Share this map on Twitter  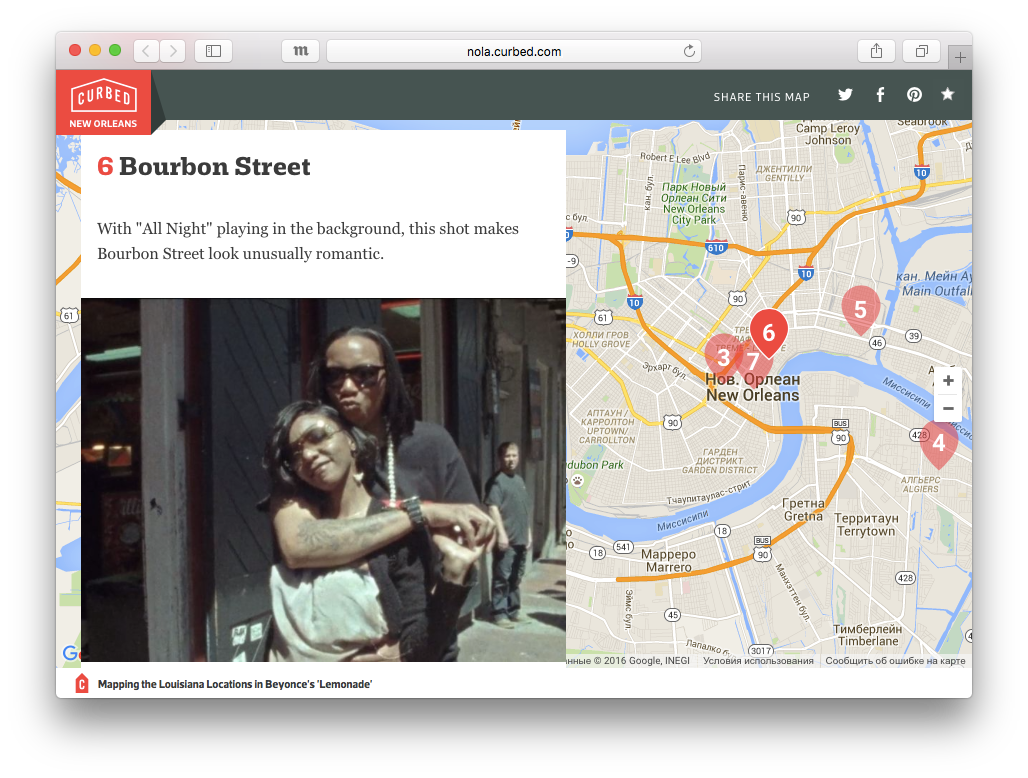pos(845,95)
